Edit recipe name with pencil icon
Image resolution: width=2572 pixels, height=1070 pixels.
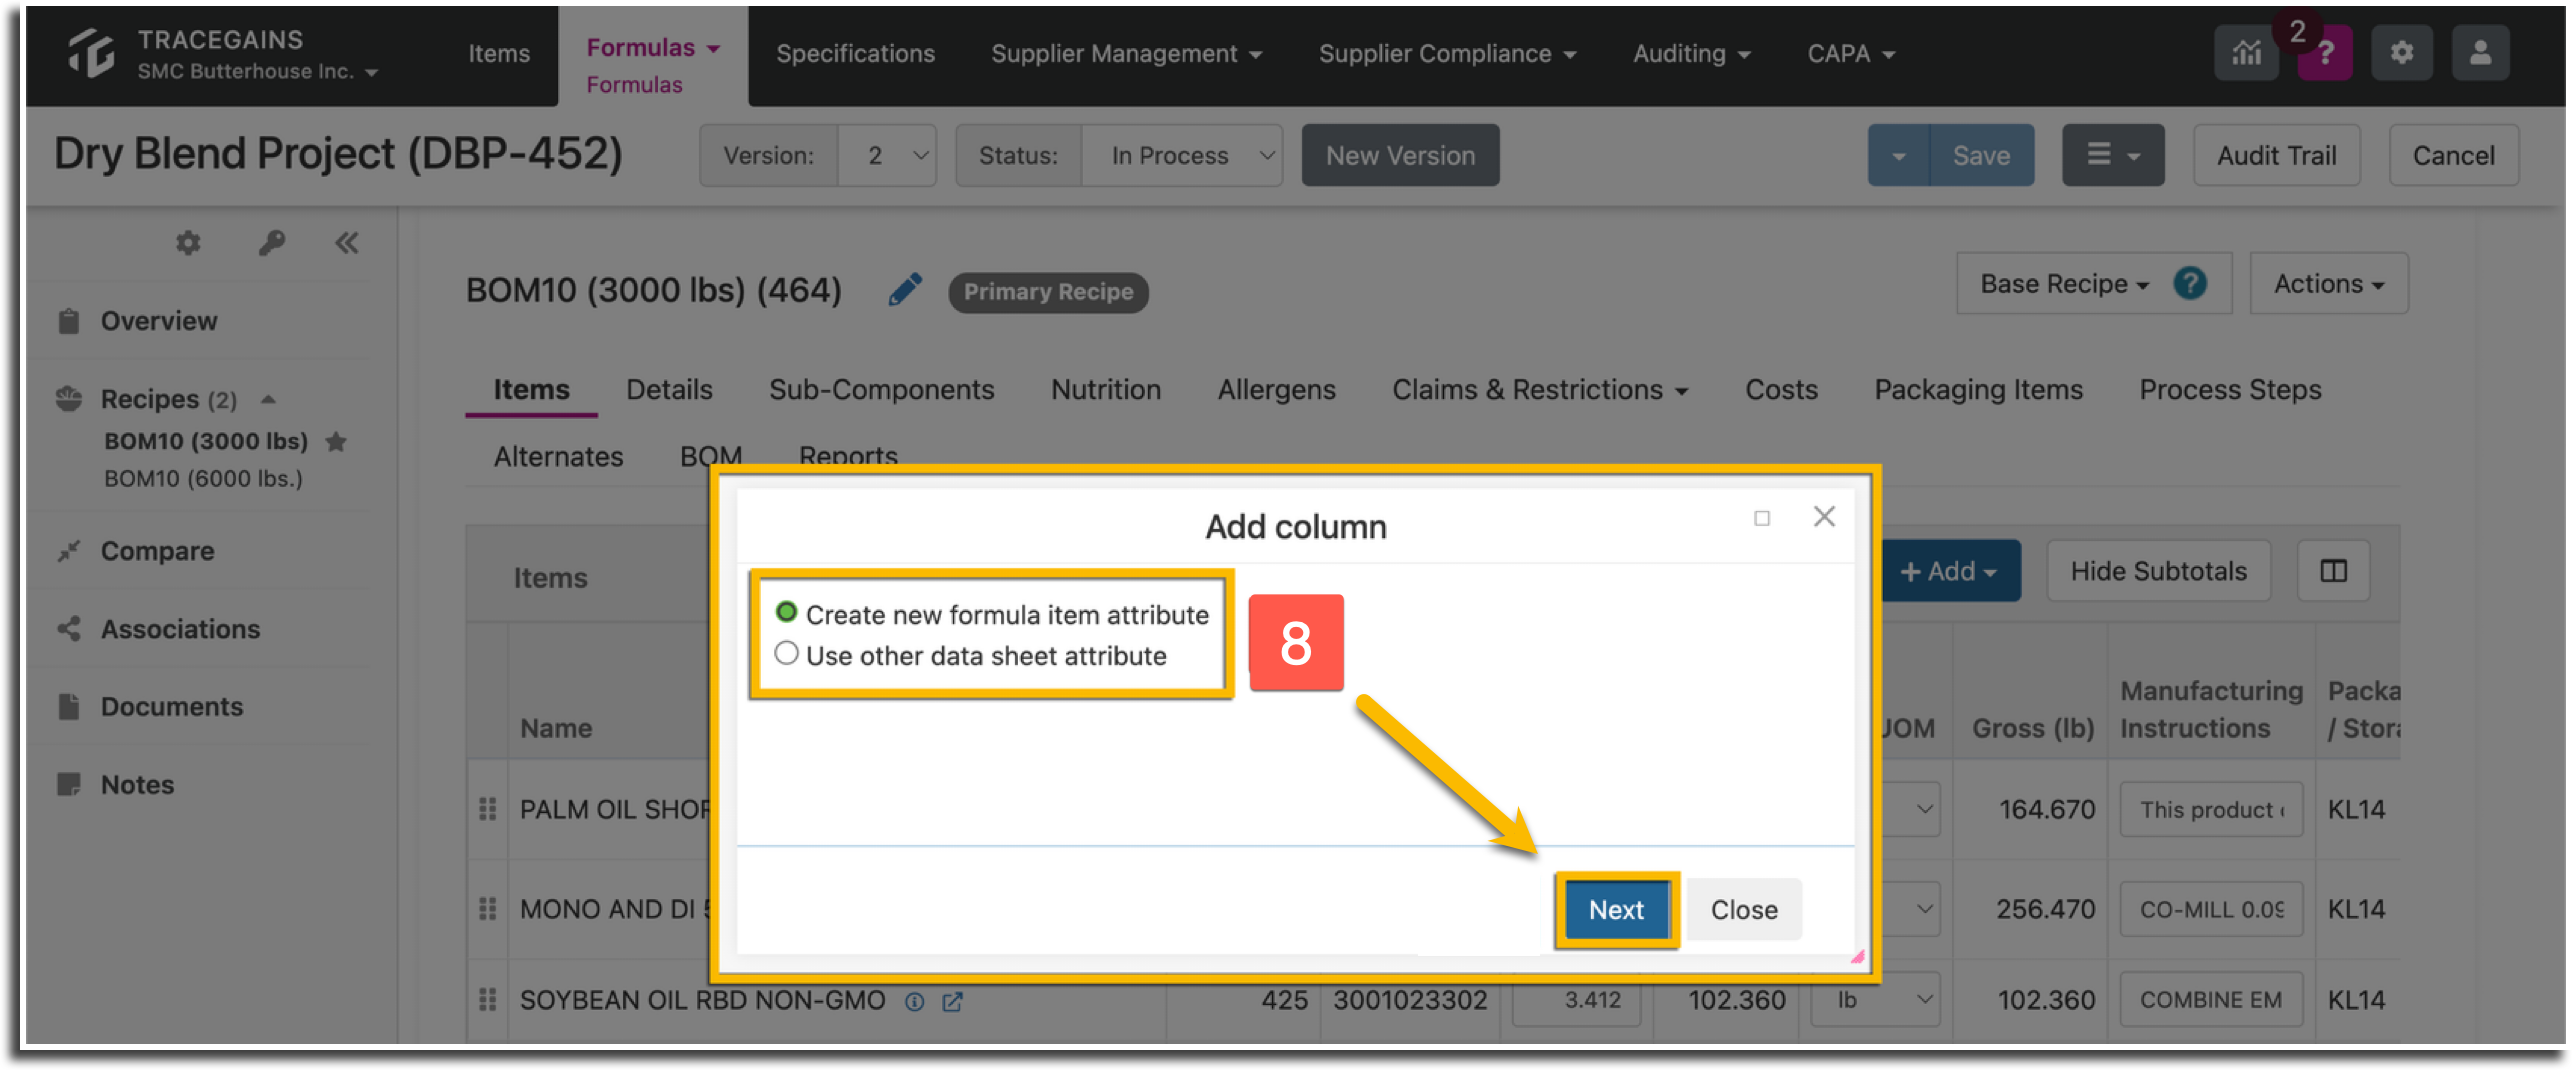pos(905,290)
